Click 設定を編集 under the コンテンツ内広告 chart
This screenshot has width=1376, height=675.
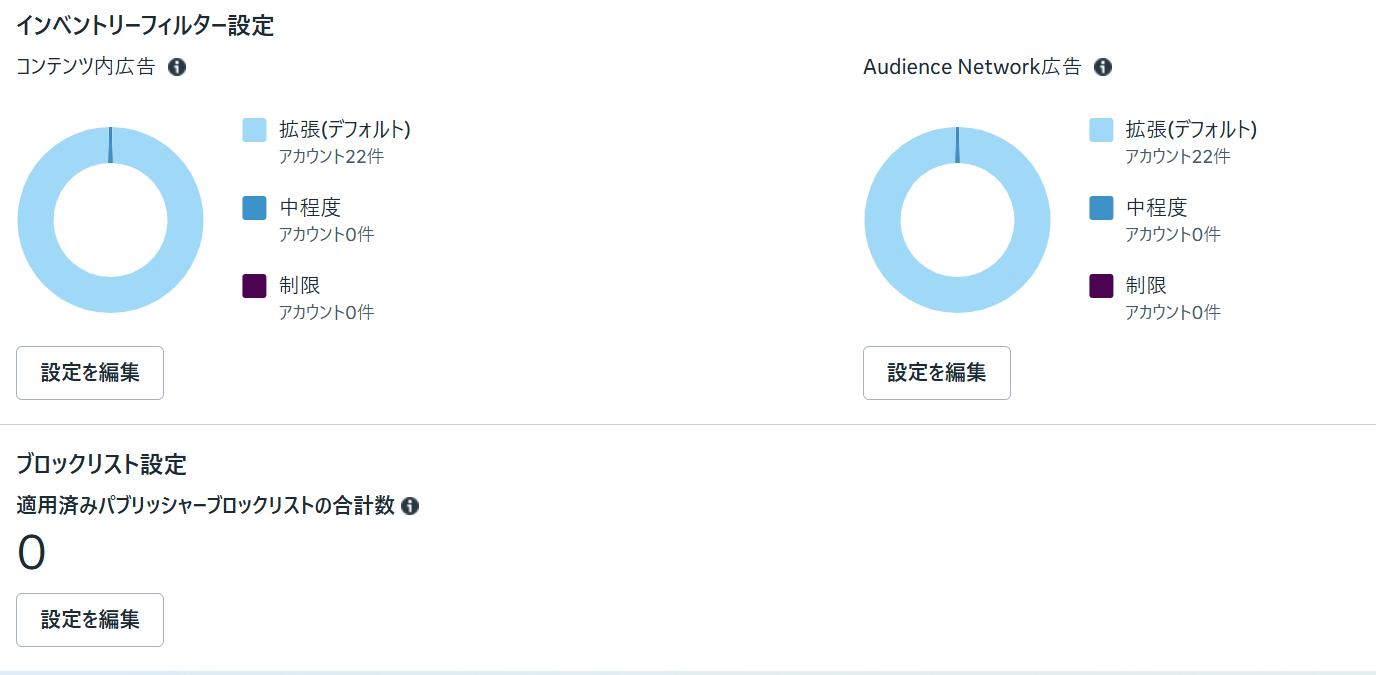(x=90, y=373)
